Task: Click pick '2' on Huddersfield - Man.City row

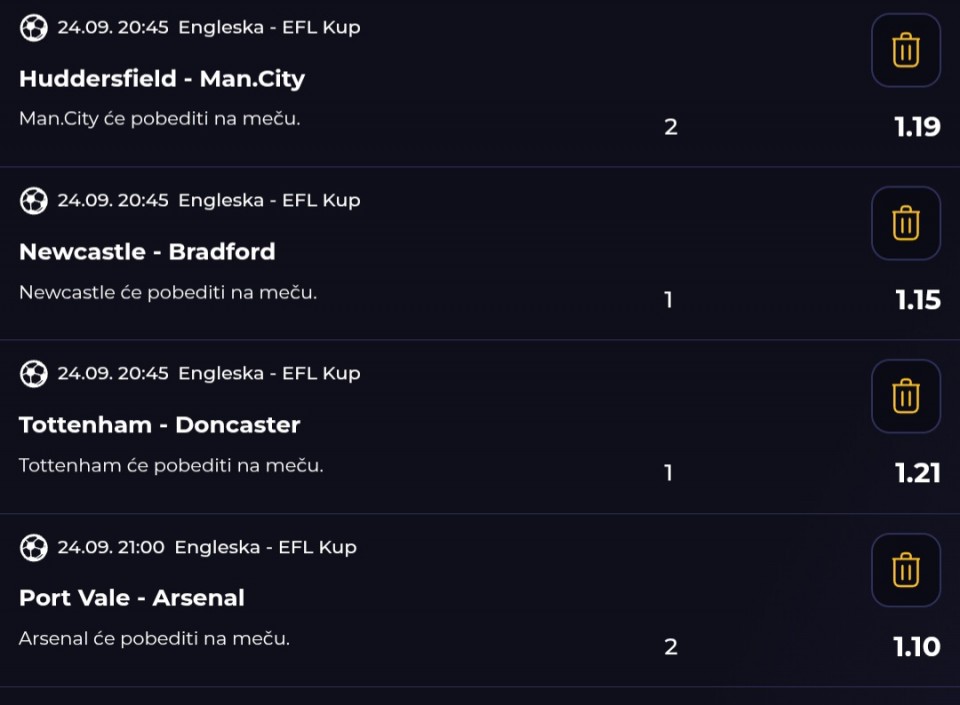Action: point(671,127)
